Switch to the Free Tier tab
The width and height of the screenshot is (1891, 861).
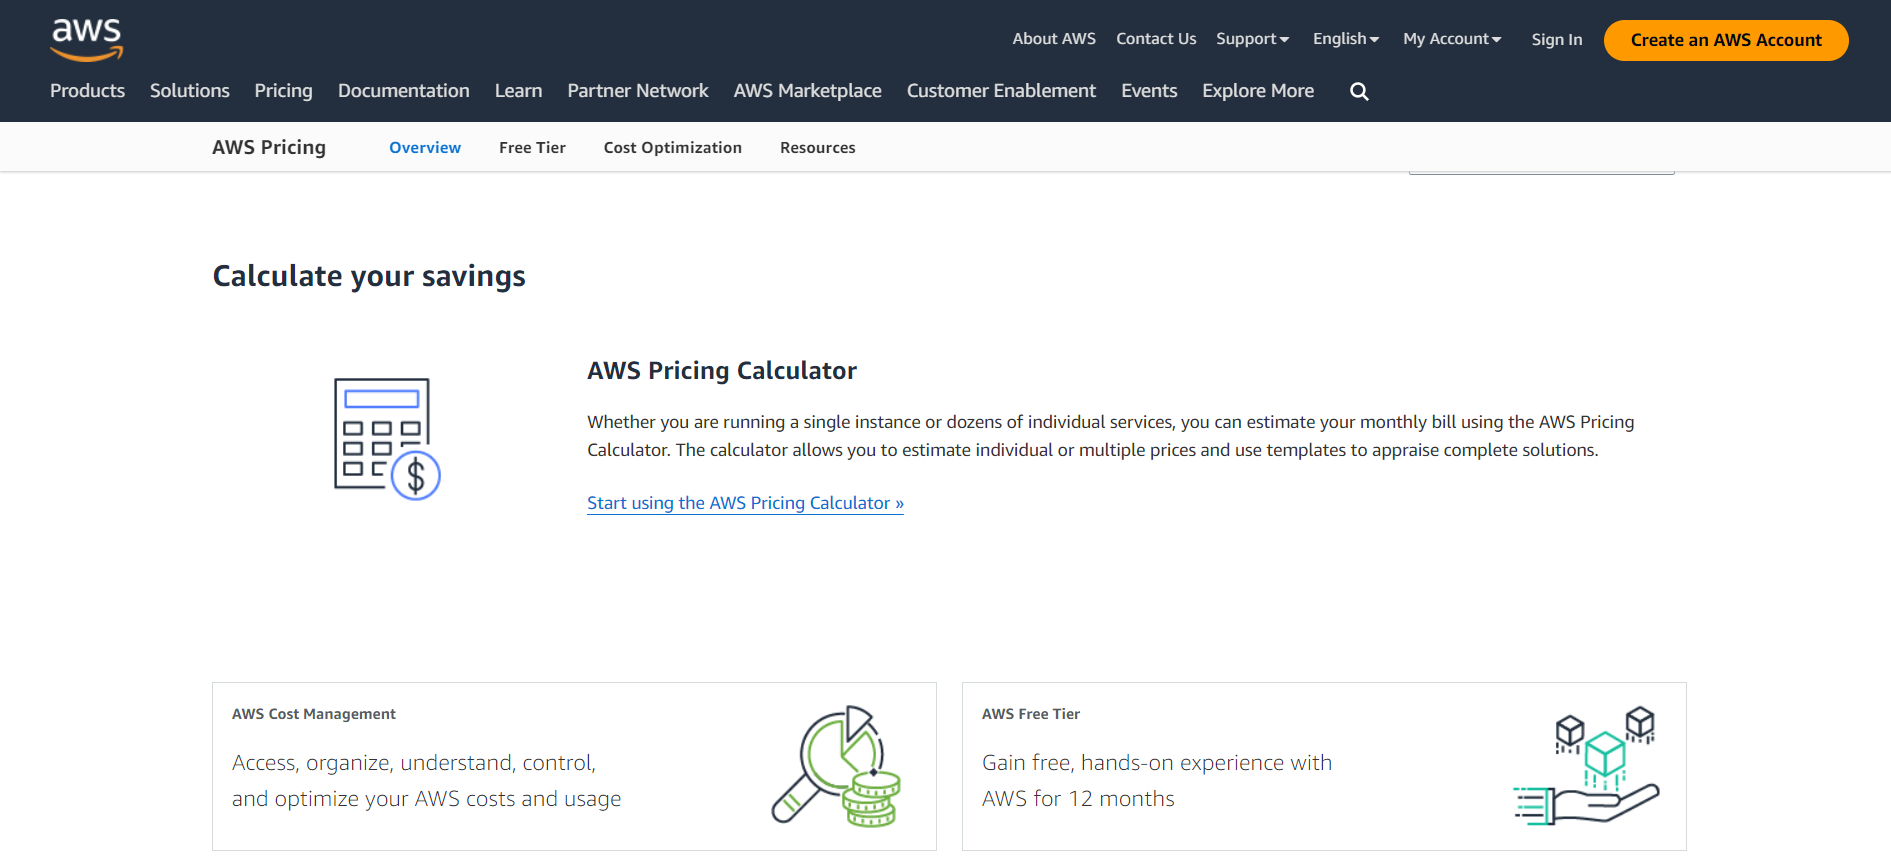coord(532,148)
